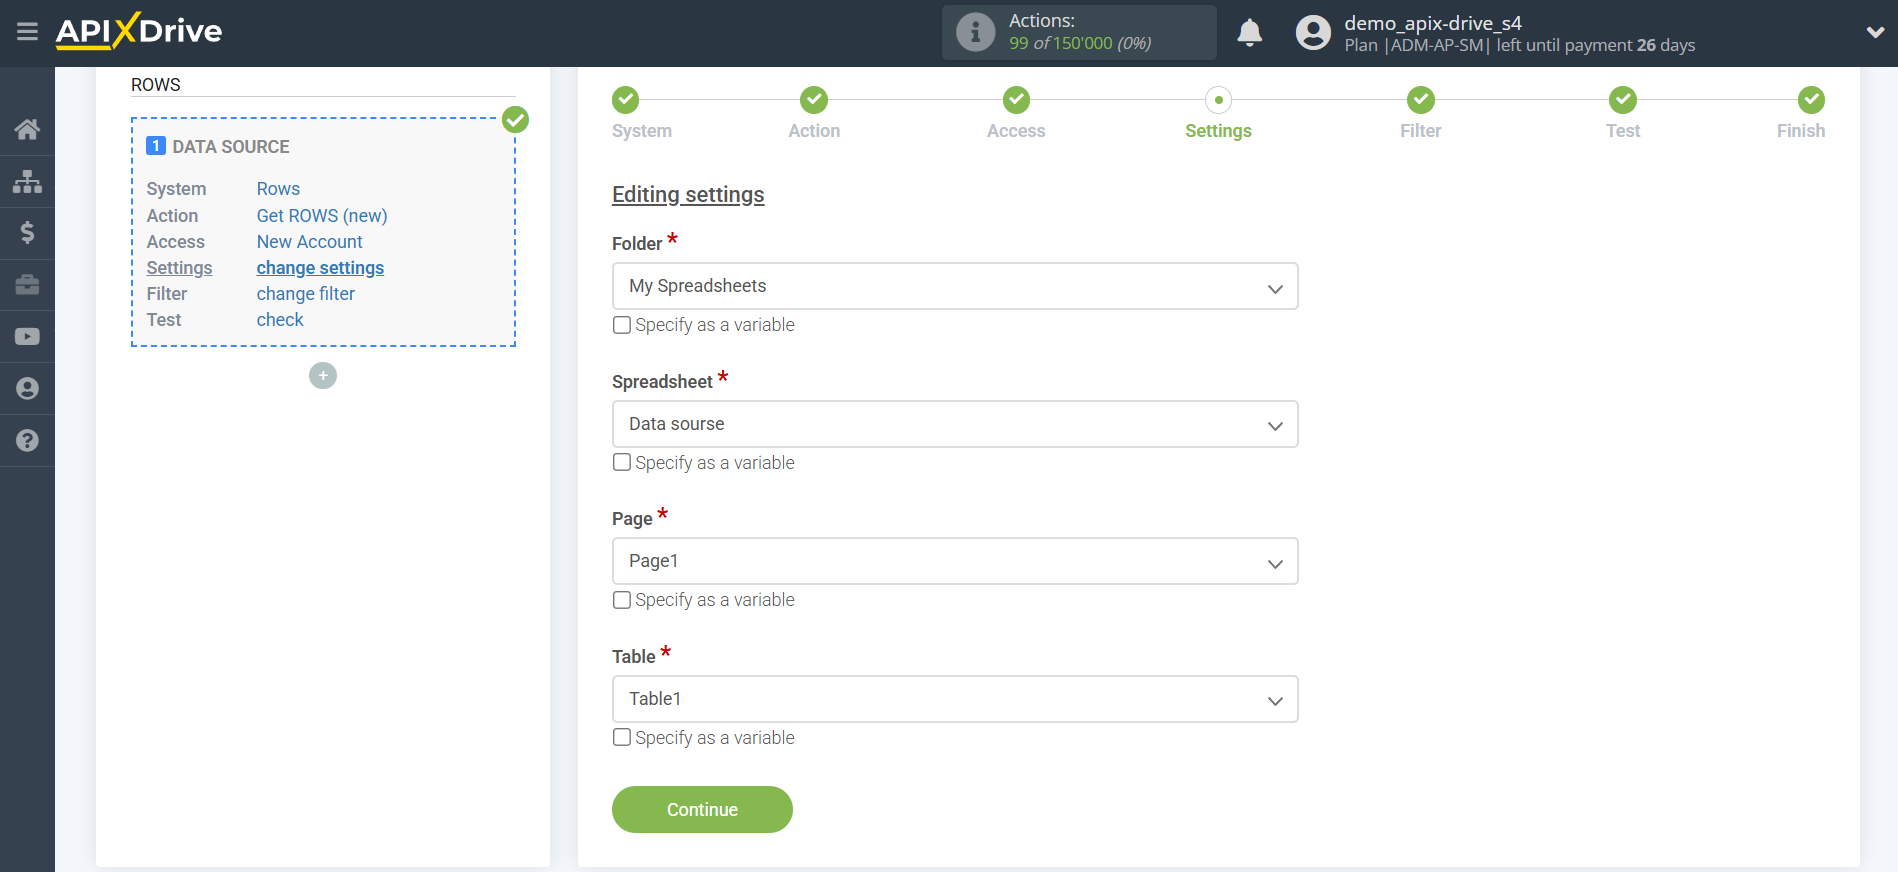Image resolution: width=1898 pixels, height=872 pixels.
Task: Tick 'Specify as a variable' under Table
Action: pyautogui.click(x=622, y=738)
